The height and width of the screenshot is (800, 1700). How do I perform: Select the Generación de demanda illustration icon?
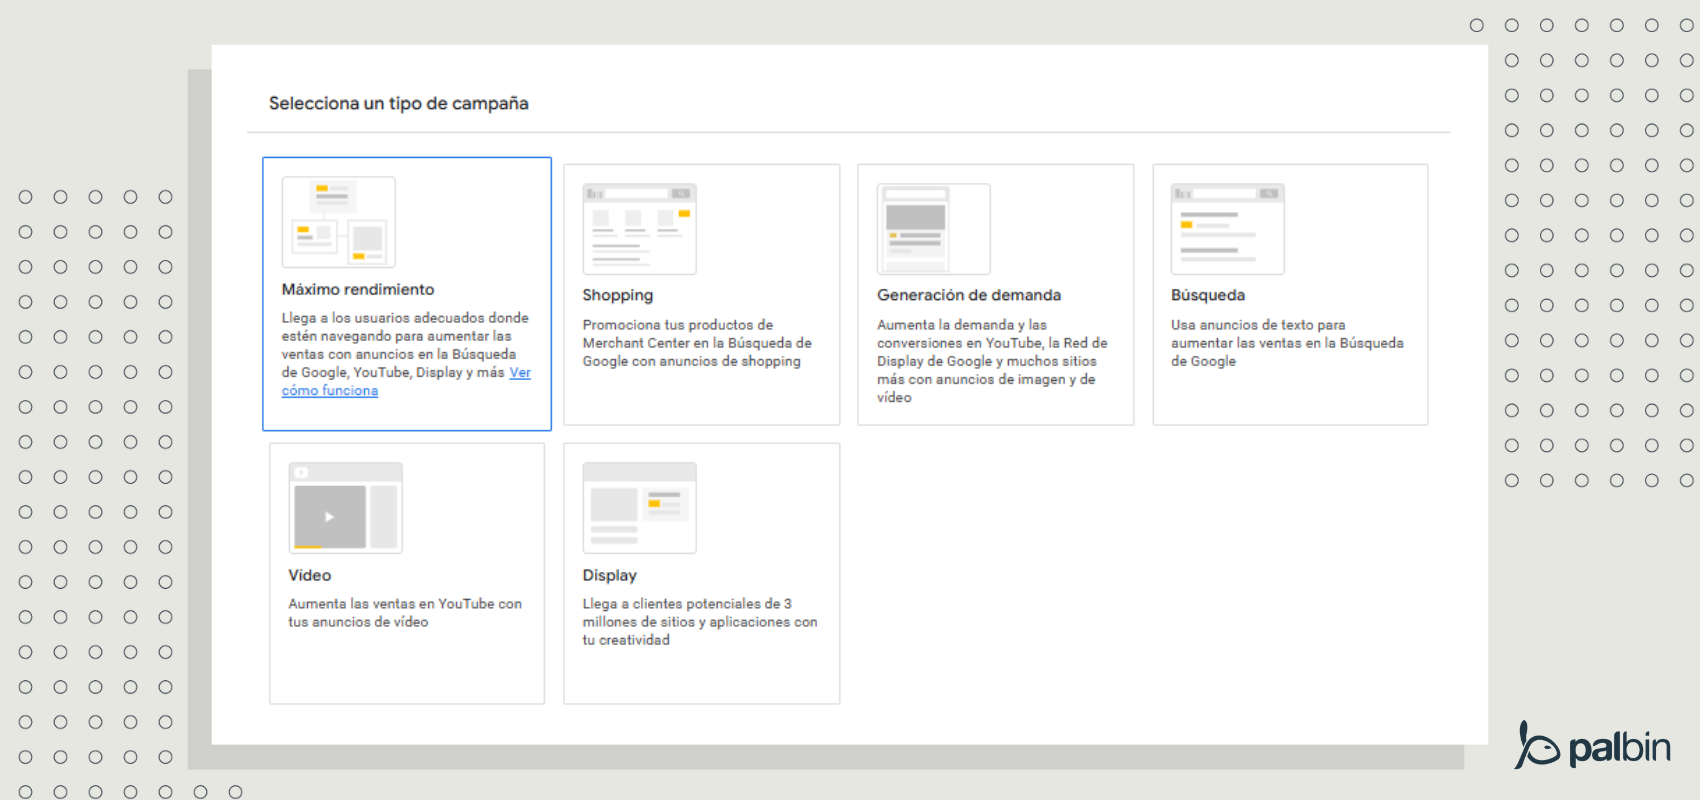(x=933, y=229)
